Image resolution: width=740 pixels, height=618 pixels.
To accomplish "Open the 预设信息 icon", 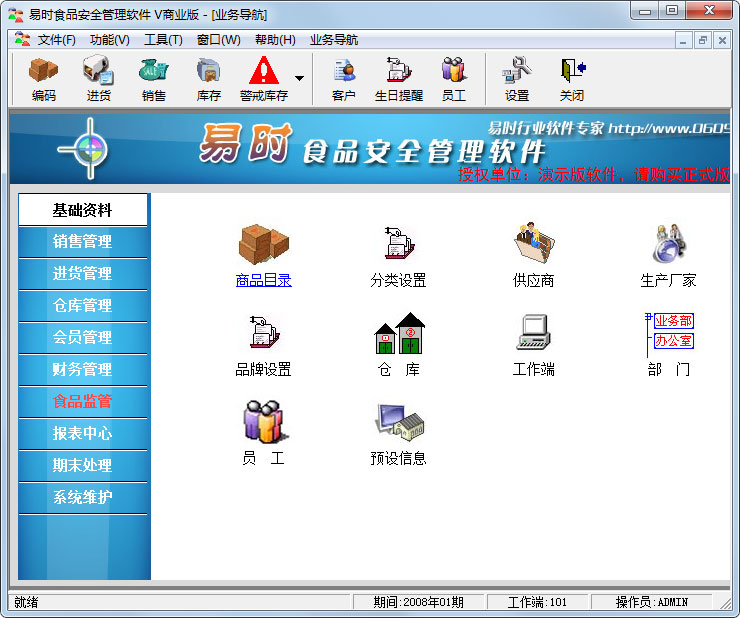I will [399, 422].
